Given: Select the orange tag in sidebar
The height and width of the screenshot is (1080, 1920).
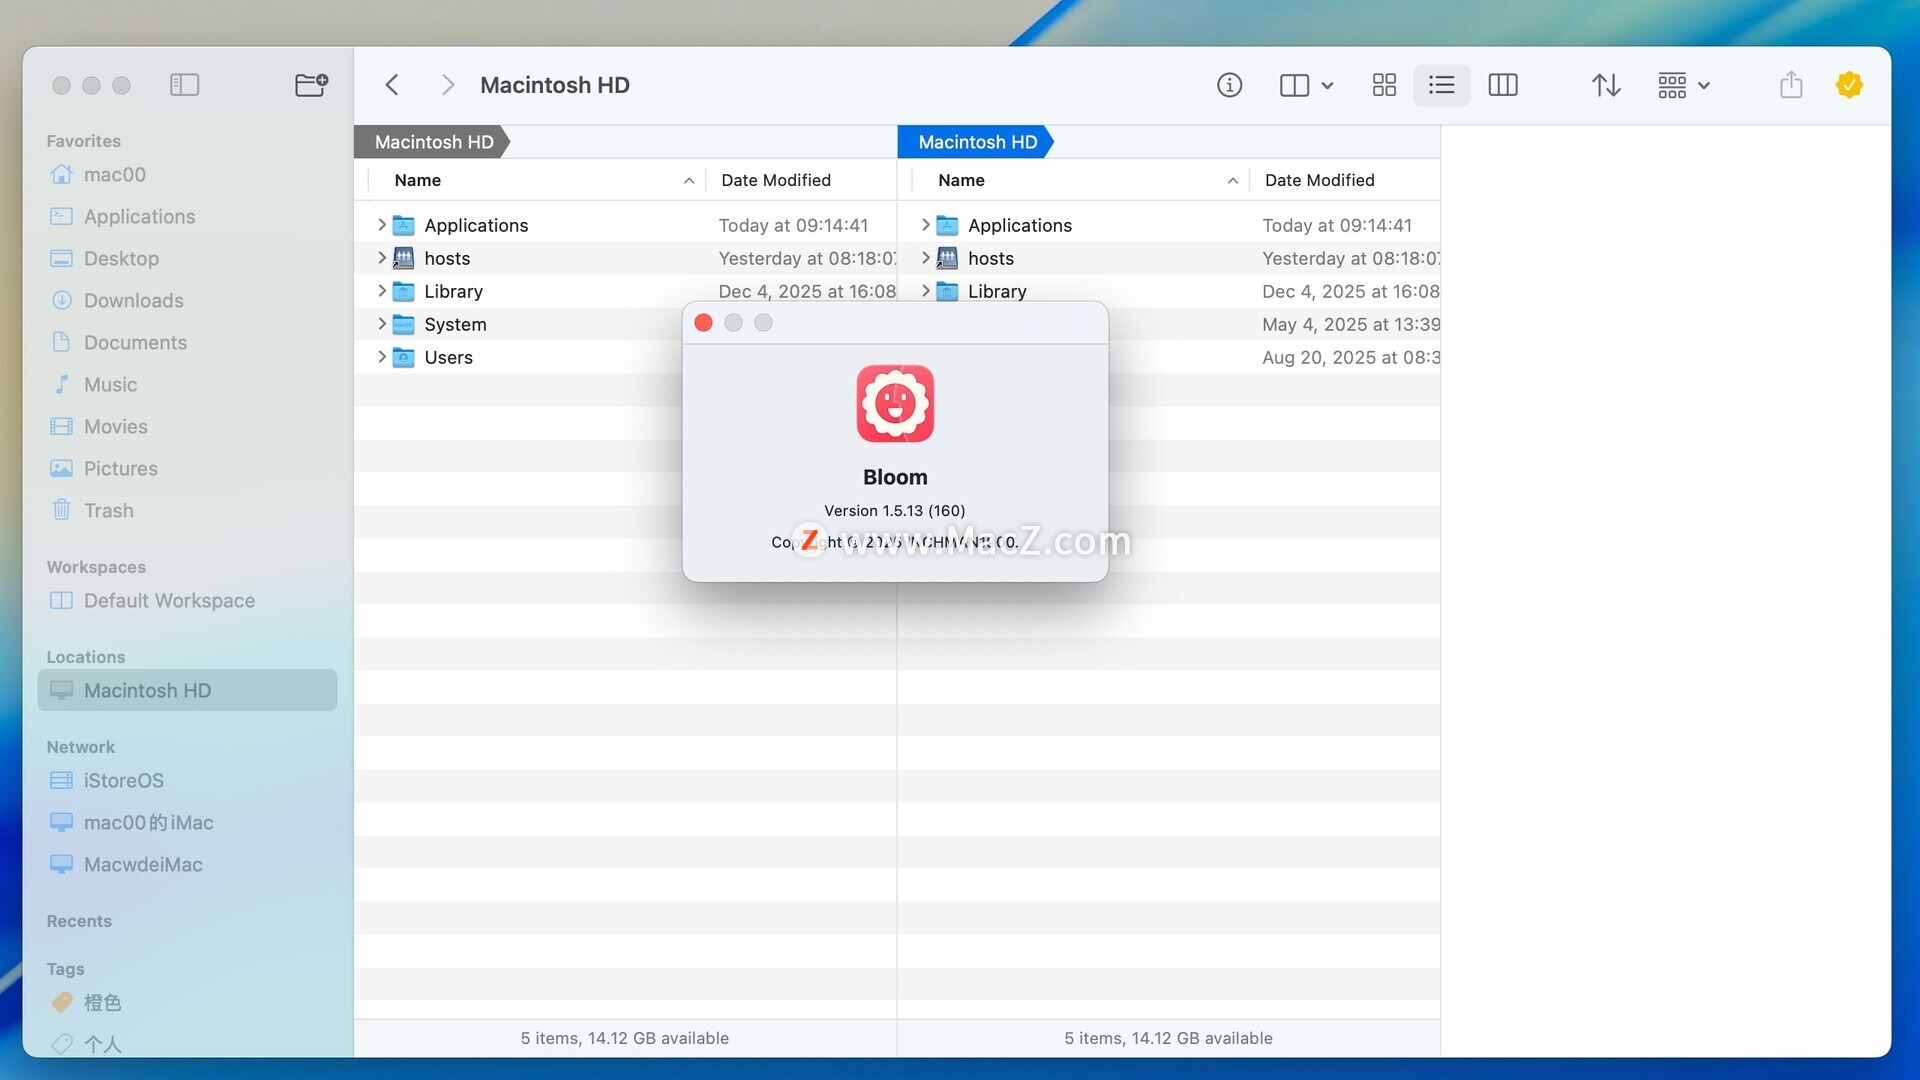Looking at the screenshot, I should [101, 1002].
